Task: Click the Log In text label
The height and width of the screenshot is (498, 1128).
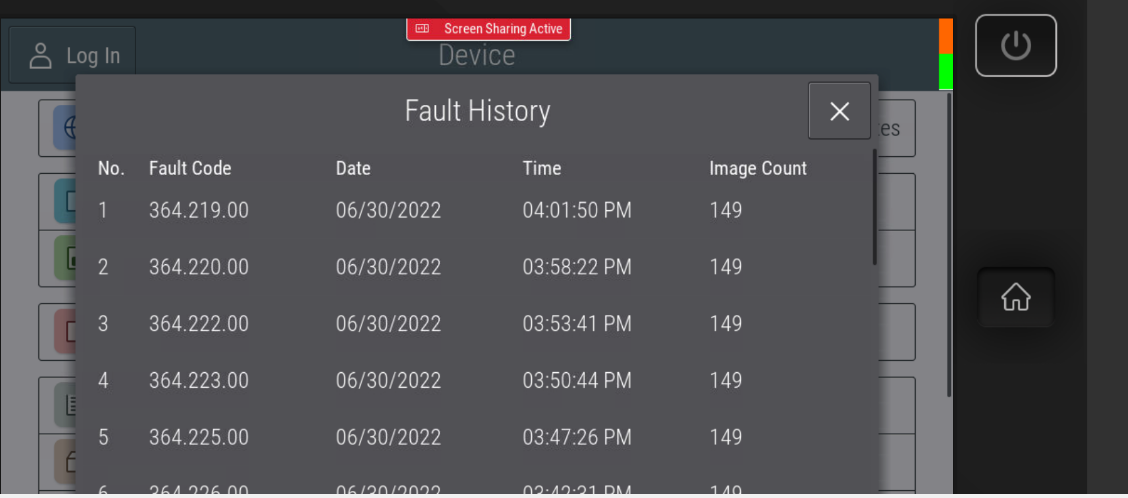Action: 93,56
